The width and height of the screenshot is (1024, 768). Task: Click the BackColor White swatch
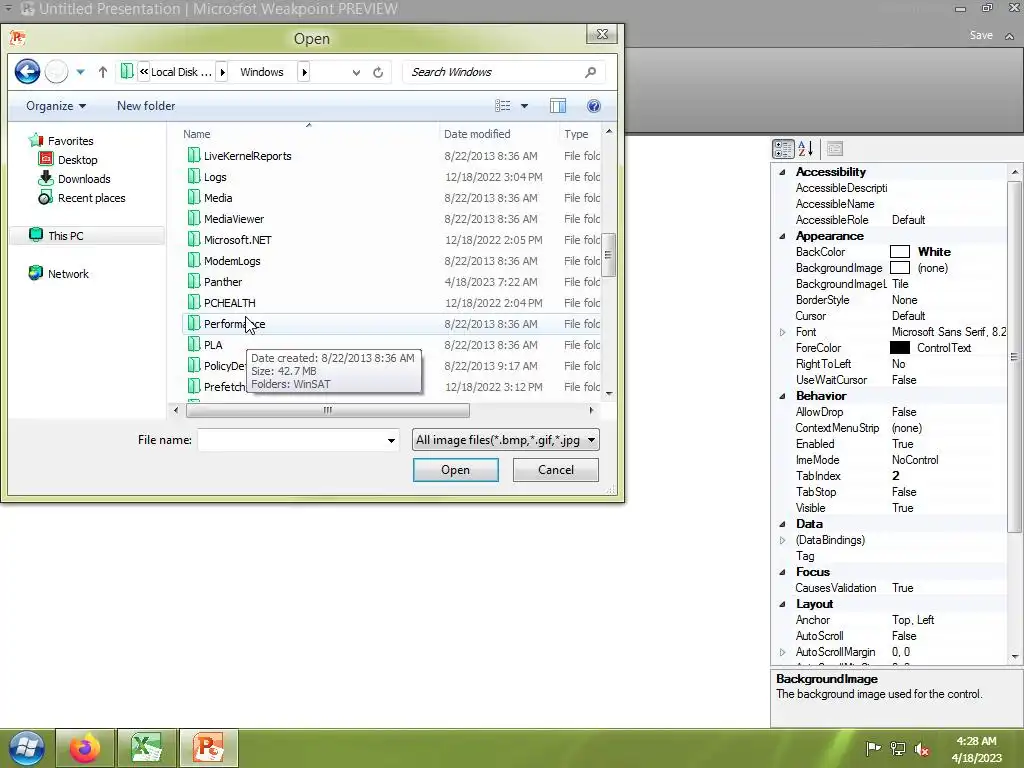[900, 252]
